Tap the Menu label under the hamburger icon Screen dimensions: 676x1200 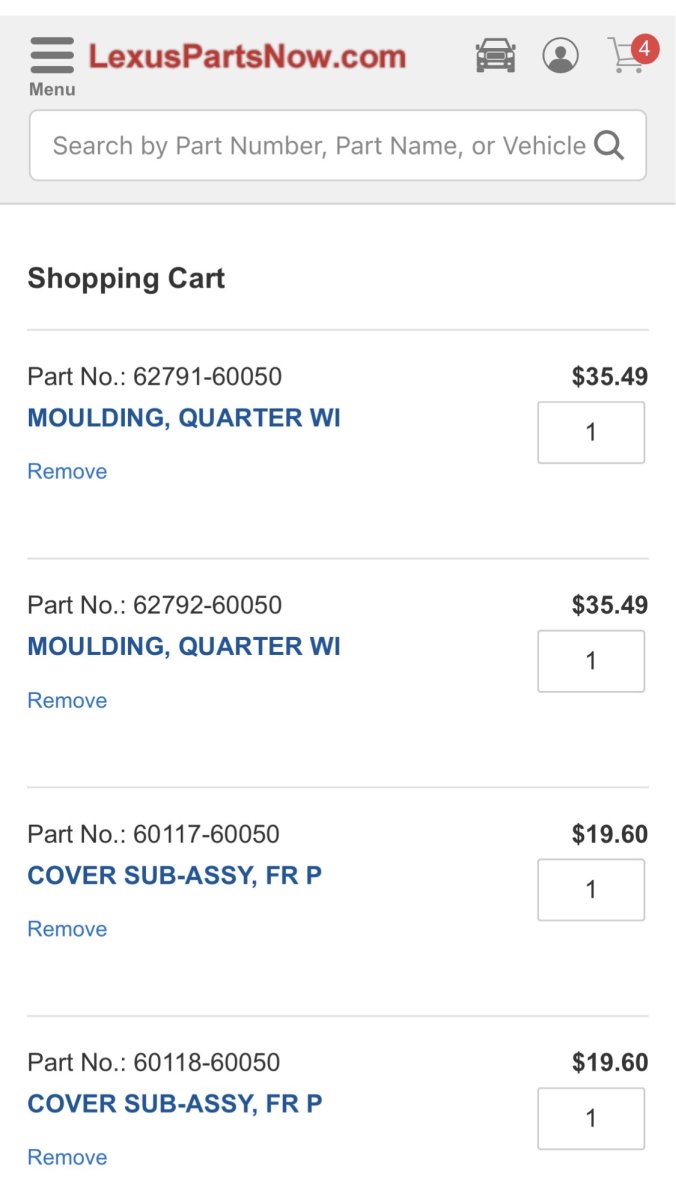click(52, 90)
